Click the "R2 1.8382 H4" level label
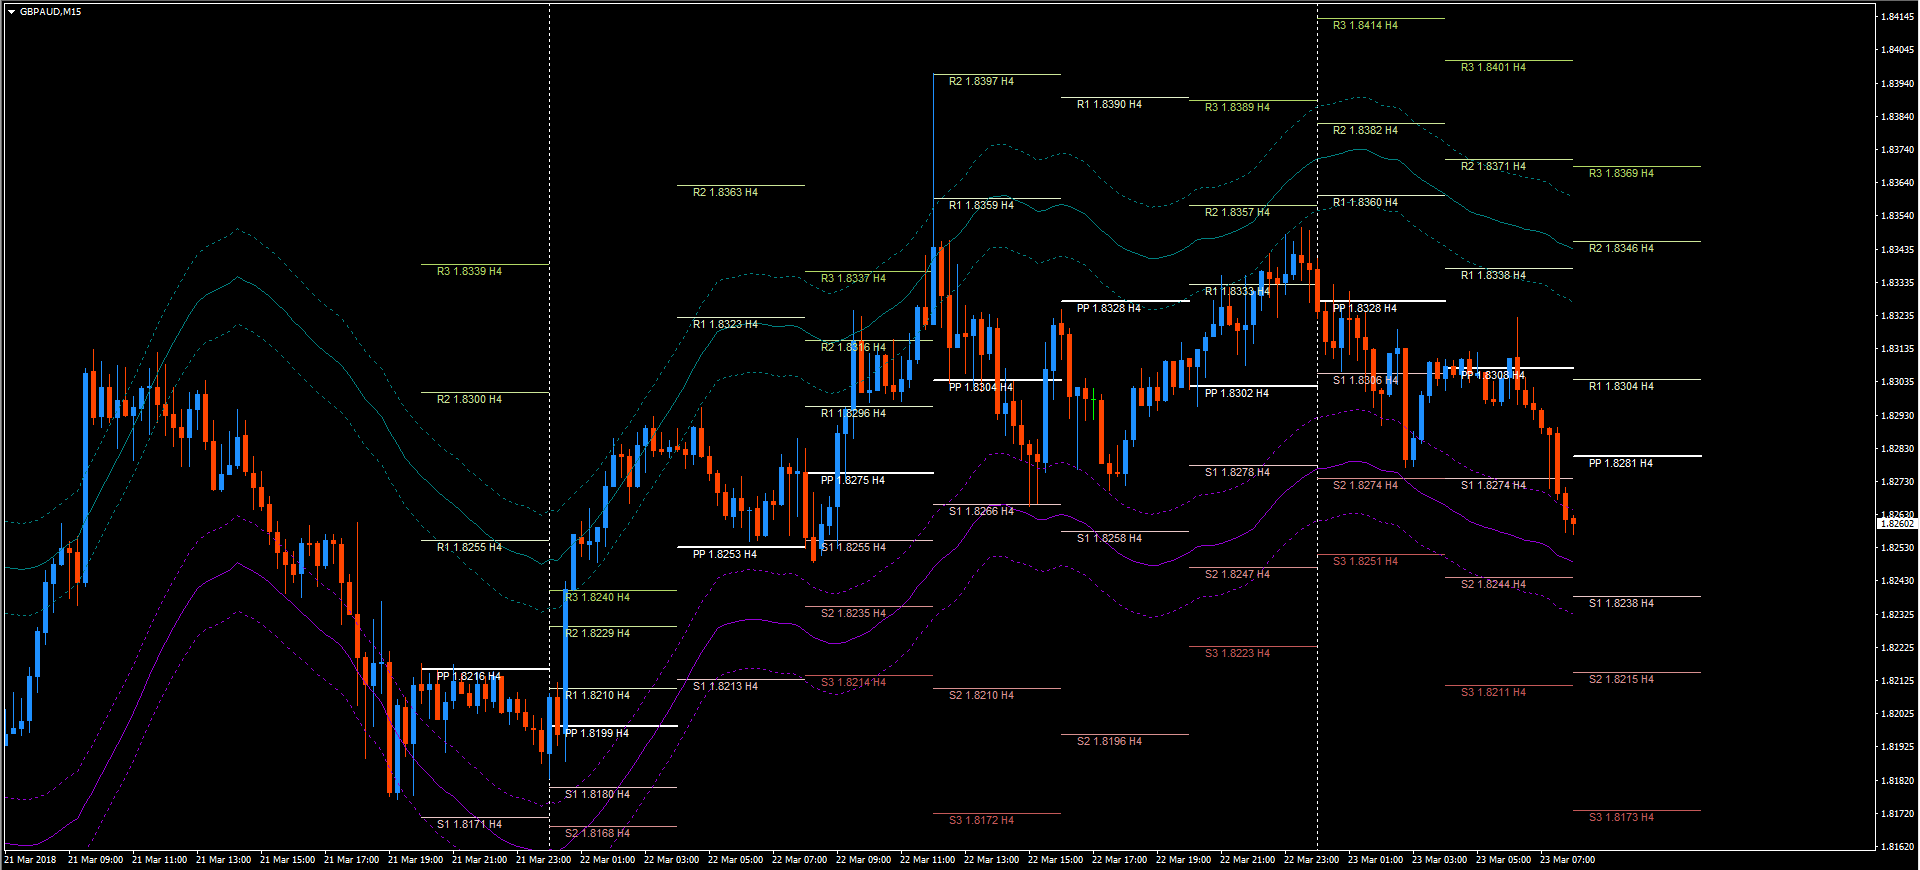This screenshot has height=870, width=1920. tap(1365, 131)
